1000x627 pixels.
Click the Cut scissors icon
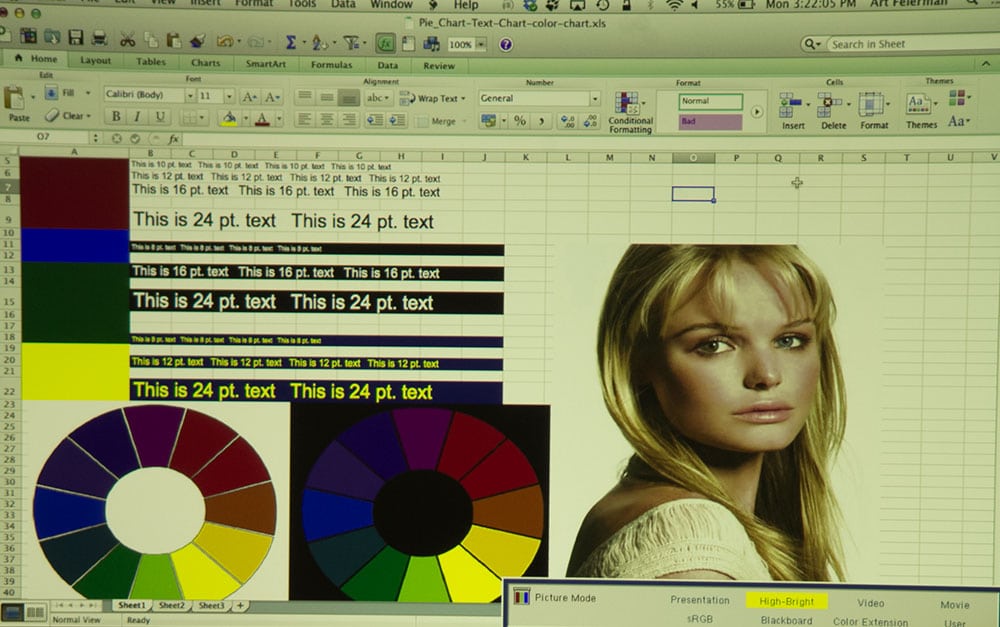pyautogui.click(x=127, y=40)
